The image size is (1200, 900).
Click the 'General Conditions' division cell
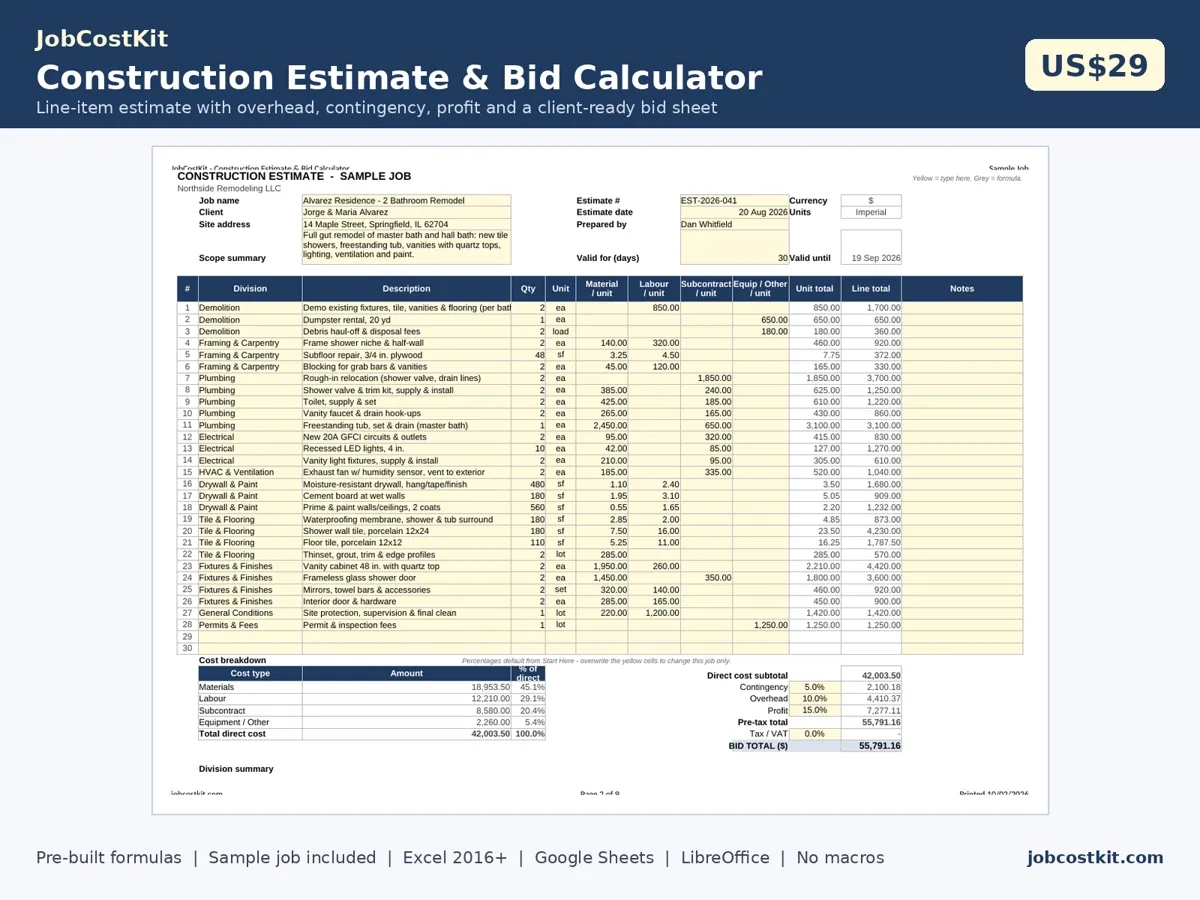[250, 613]
